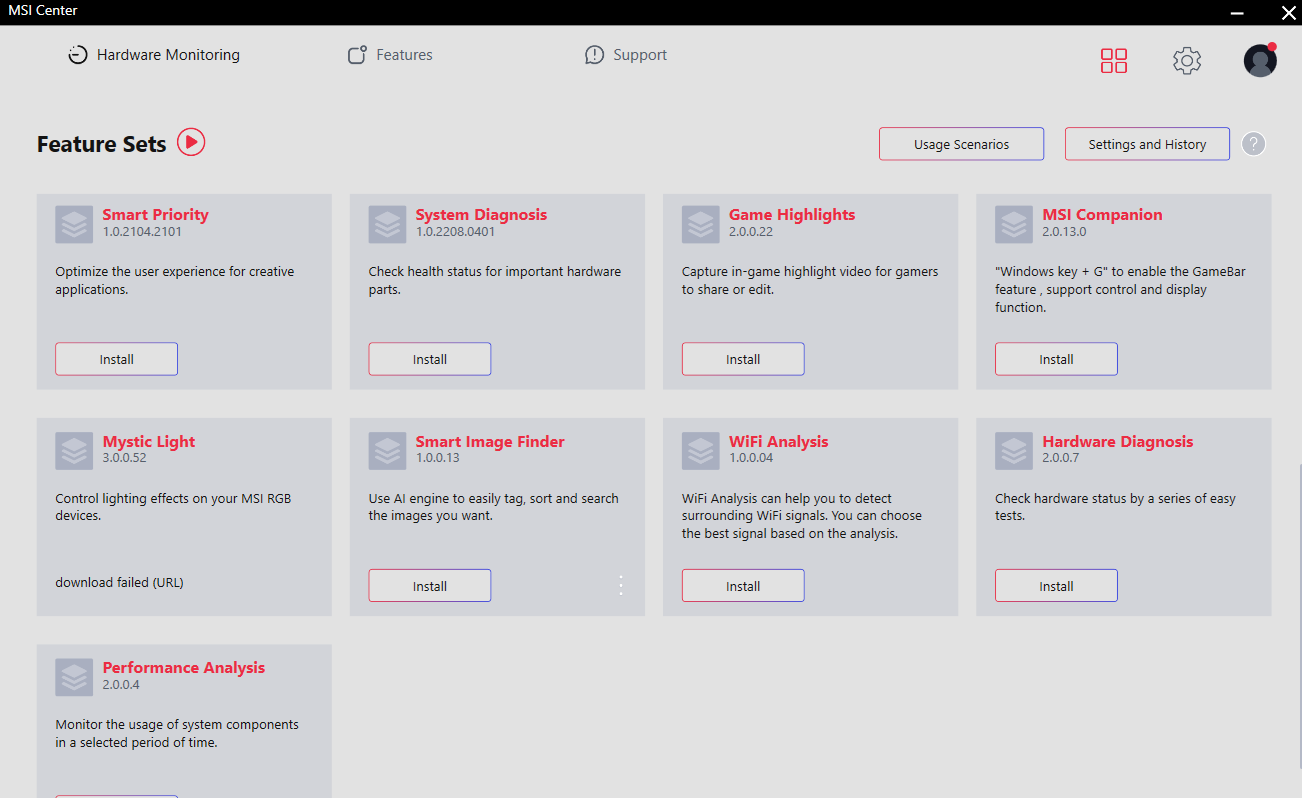Click version number 2.0.0.4
The width and height of the screenshot is (1302, 798).
click(x=121, y=685)
